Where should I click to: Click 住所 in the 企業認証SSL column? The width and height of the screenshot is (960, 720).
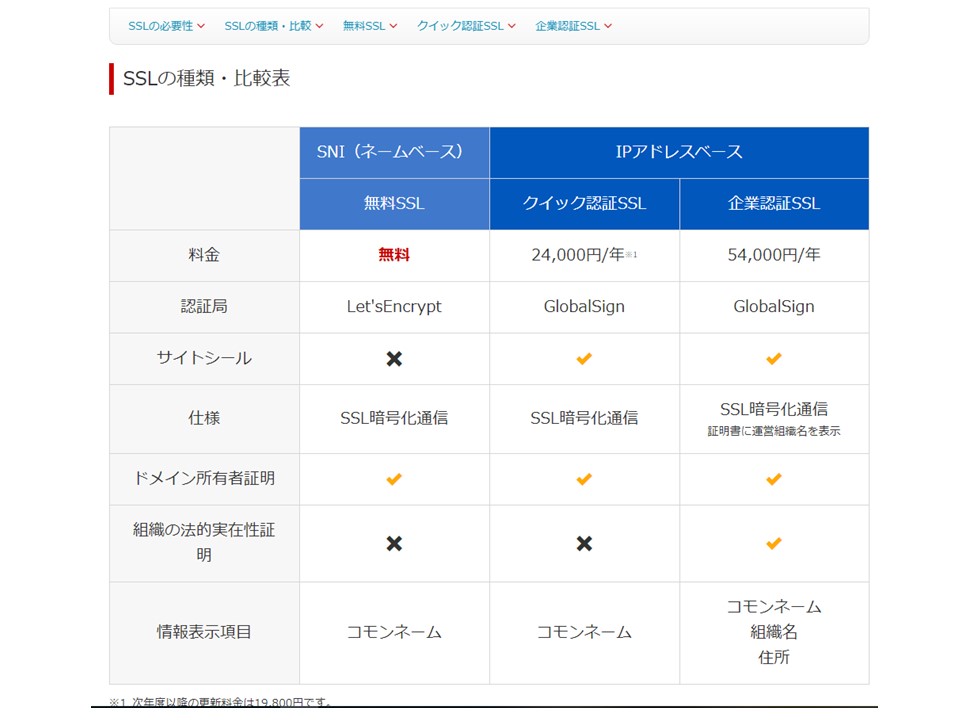(774, 658)
